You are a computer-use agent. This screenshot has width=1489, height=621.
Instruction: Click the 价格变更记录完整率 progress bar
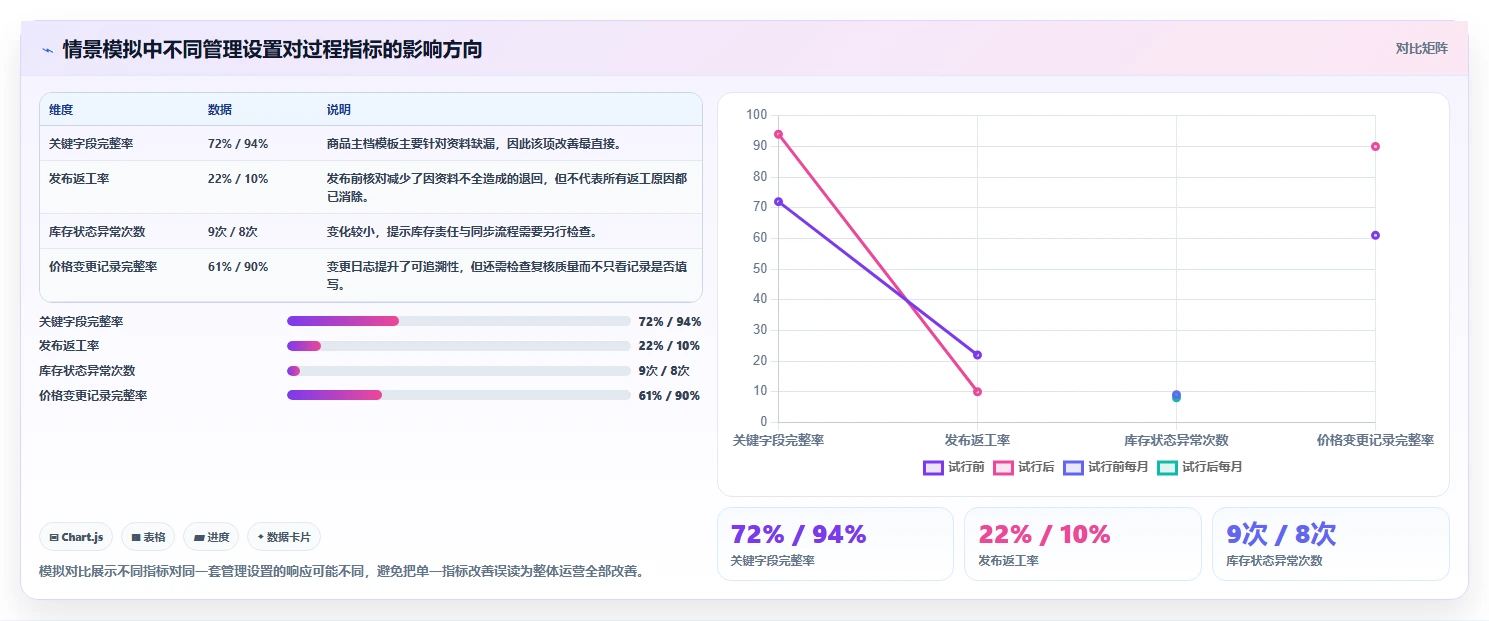(458, 395)
